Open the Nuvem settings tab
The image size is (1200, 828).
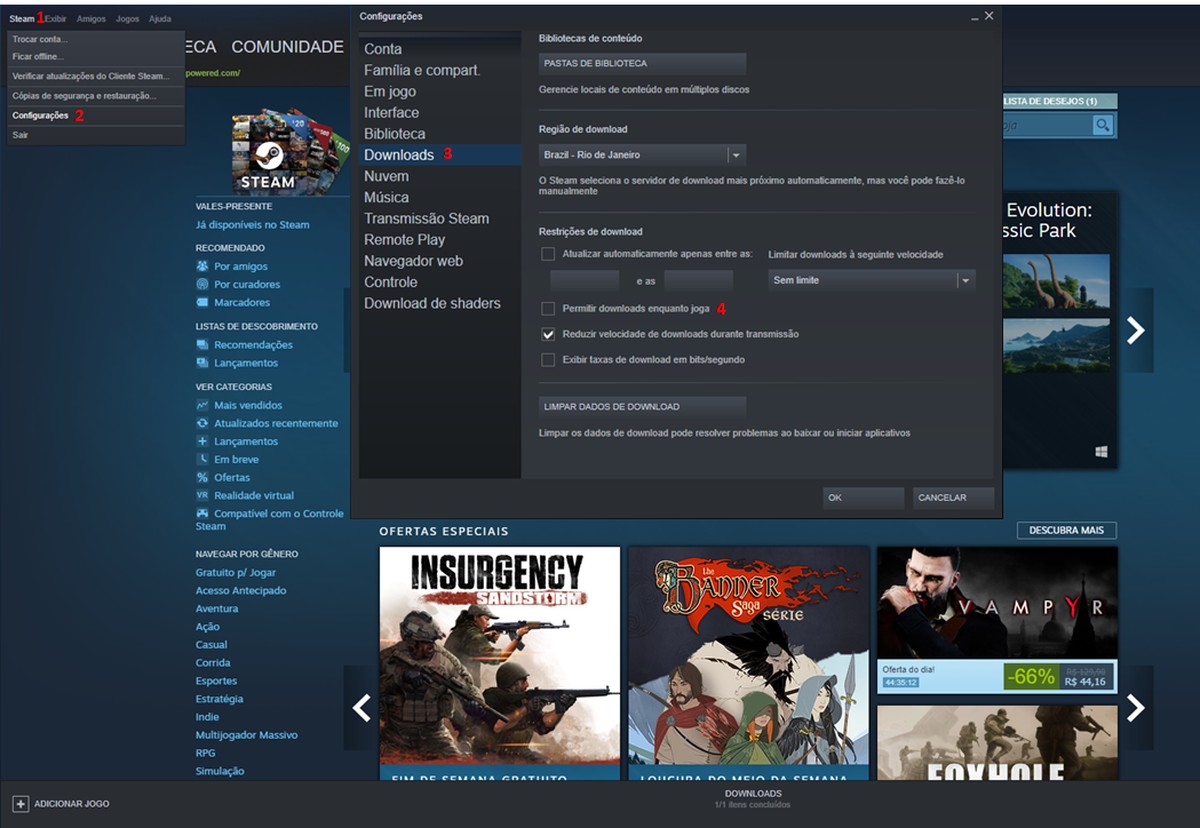coord(440,176)
